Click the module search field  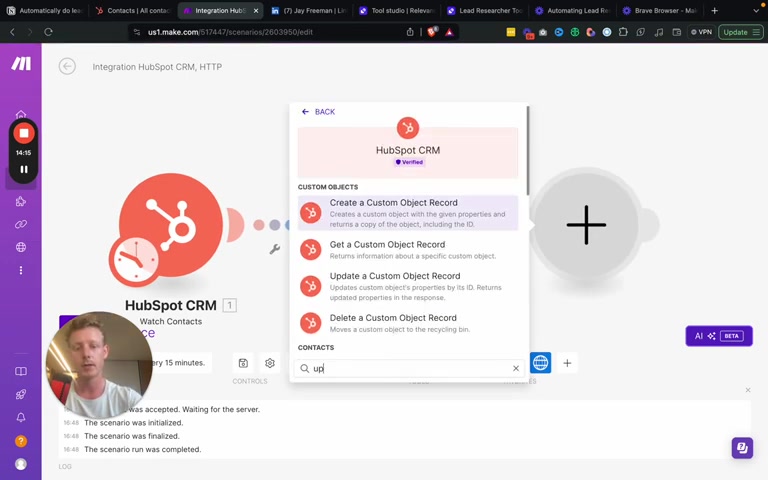point(409,368)
